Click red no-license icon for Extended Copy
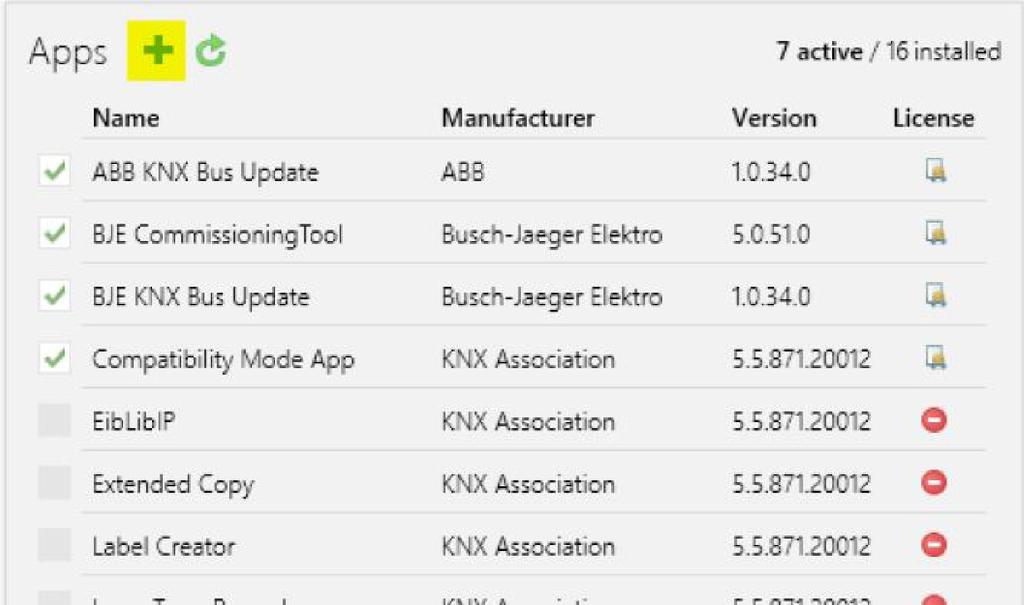The height and width of the screenshot is (605, 1024). coord(933,484)
